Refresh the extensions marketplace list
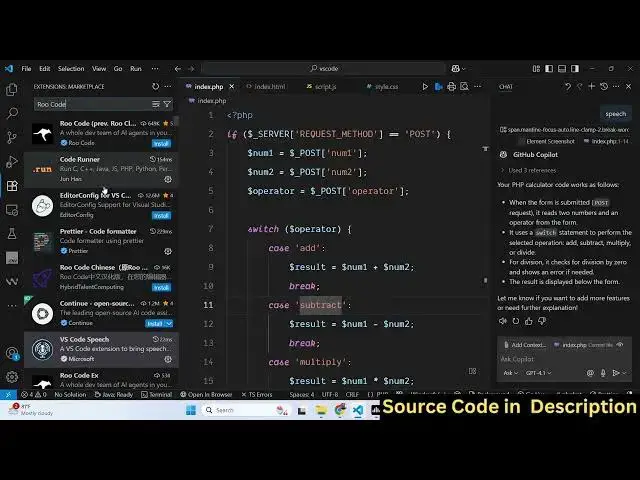Screen dimensions: 640x480 156,87
